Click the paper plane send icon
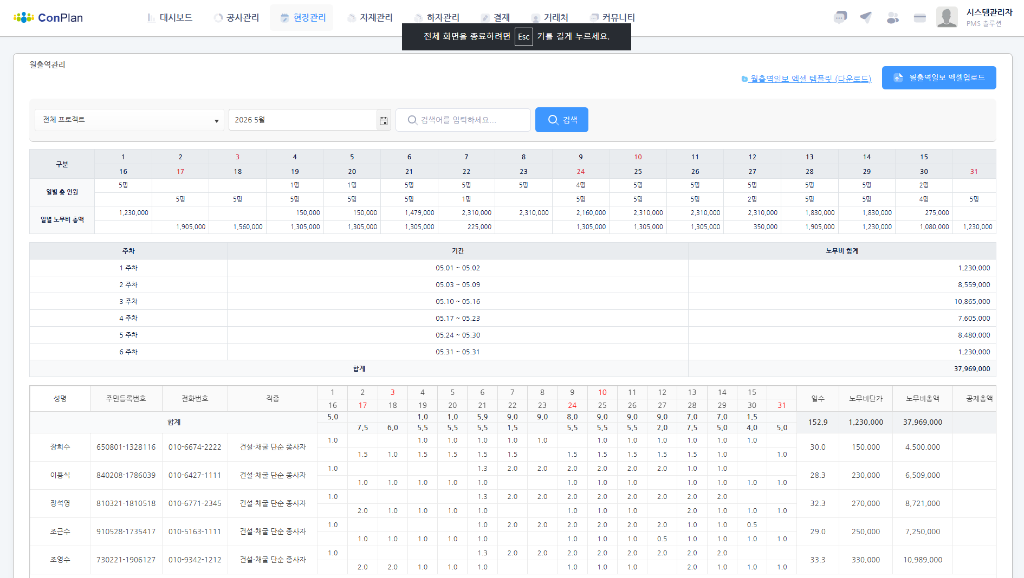1024x578 pixels. [866, 18]
